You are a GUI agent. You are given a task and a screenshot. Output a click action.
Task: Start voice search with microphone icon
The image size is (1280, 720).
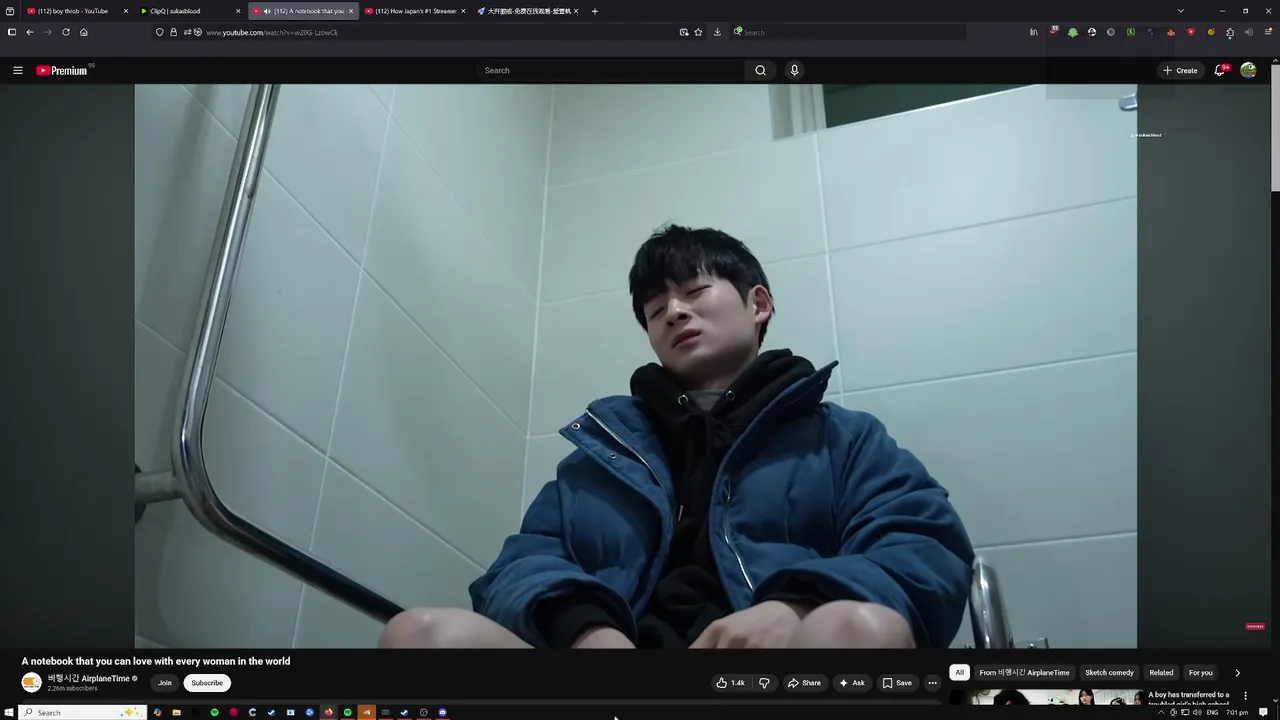point(794,70)
